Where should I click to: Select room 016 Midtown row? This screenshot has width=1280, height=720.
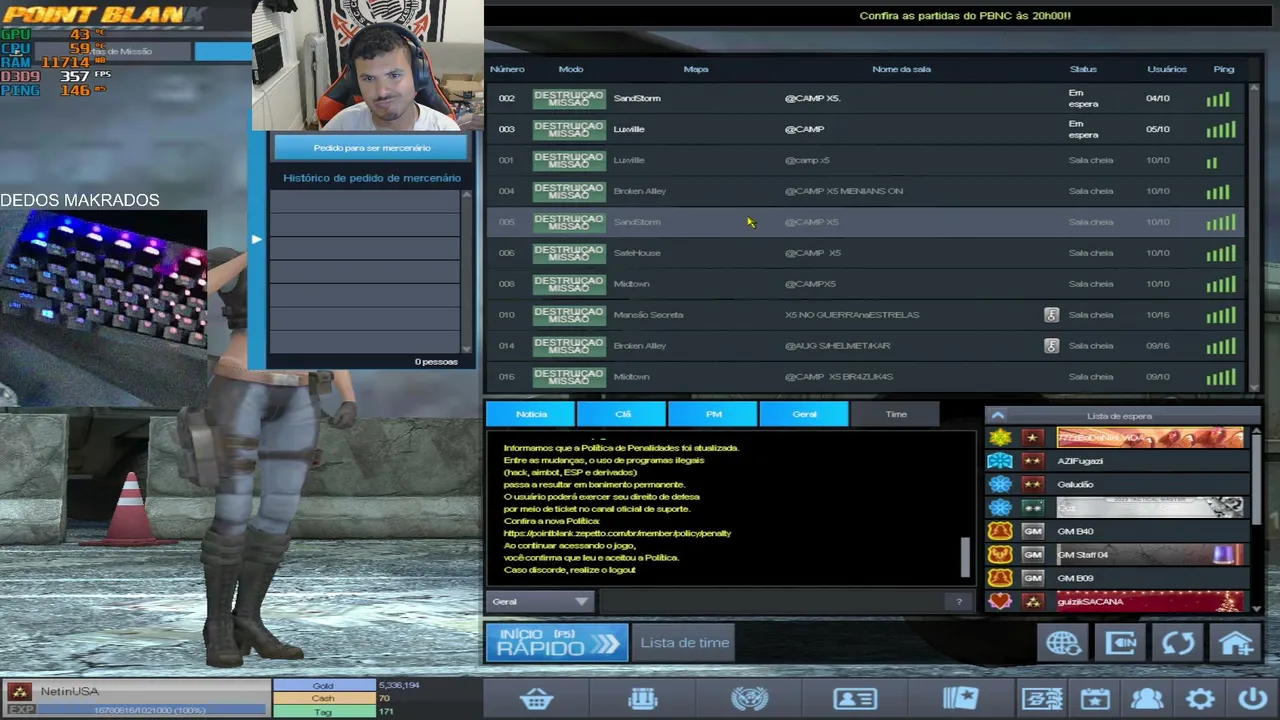coord(866,377)
